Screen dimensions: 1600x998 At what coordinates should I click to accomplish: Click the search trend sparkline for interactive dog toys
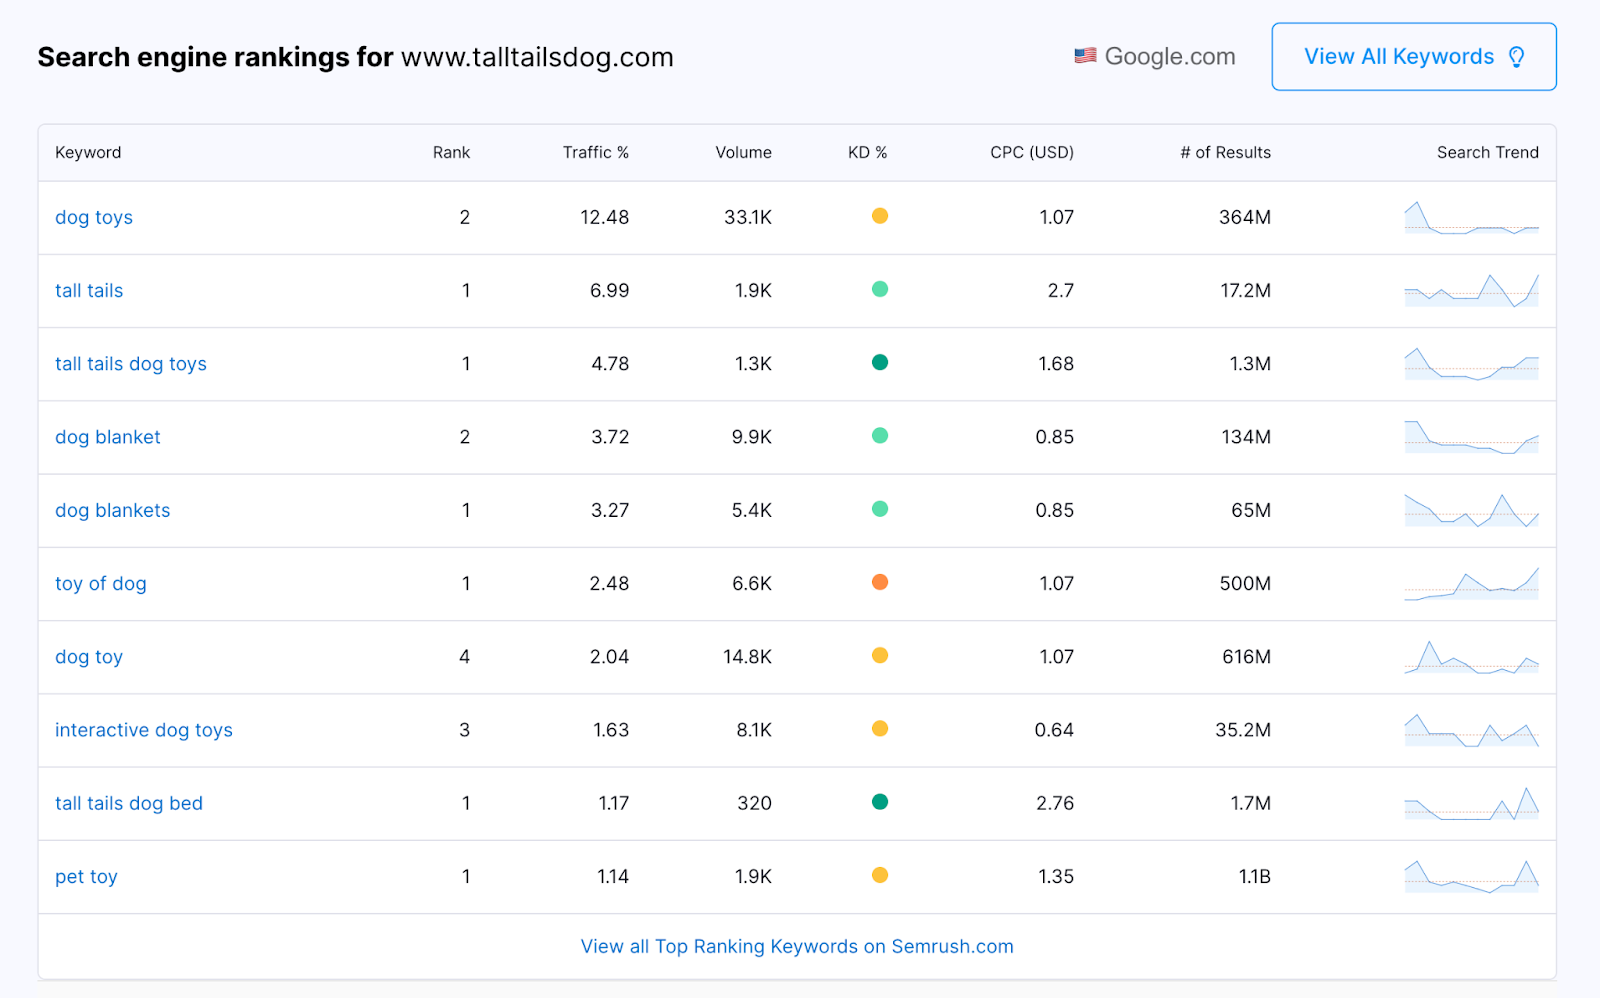(1471, 730)
